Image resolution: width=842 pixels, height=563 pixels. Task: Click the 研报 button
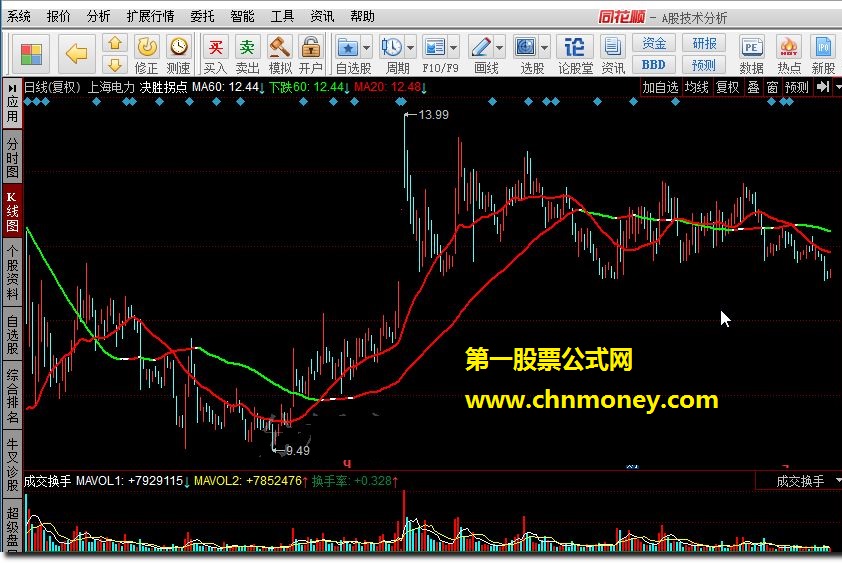[703, 43]
